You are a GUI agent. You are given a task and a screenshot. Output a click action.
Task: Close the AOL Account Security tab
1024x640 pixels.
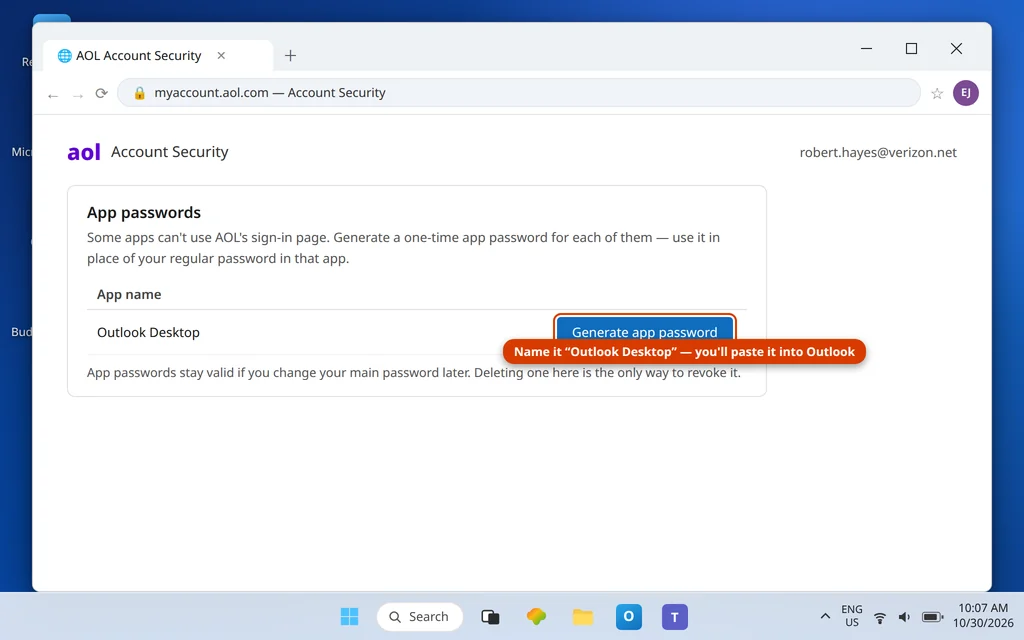[x=221, y=56]
